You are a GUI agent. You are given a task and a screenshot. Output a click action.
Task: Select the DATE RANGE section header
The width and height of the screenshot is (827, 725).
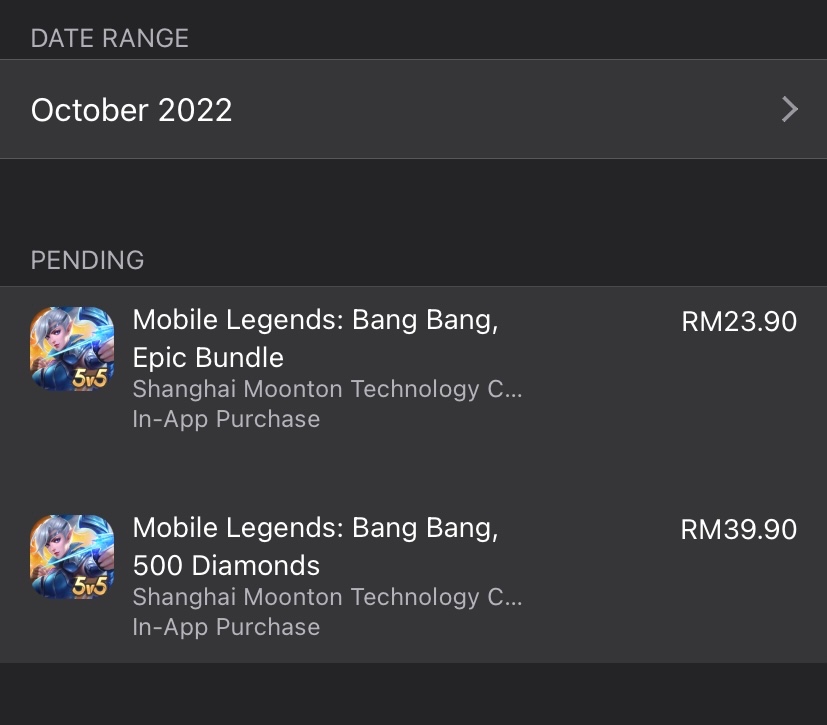point(110,38)
